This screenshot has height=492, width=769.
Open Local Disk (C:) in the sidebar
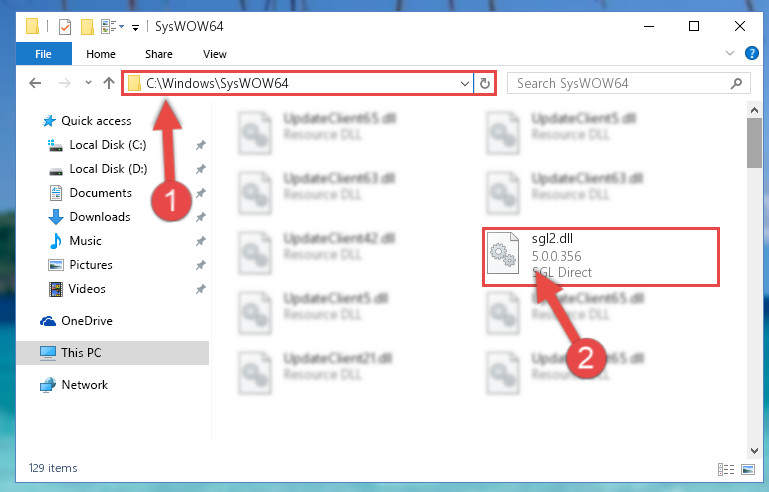[108, 145]
